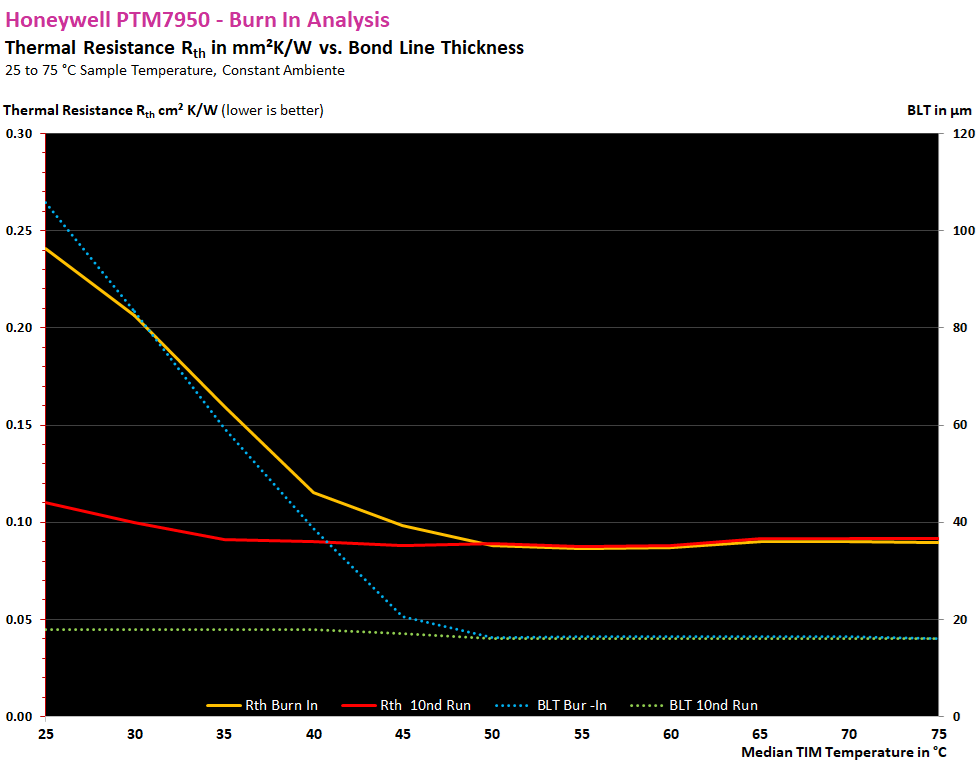Click x-axis label 65
This screenshot has height=766, width=980.
tap(759, 734)
